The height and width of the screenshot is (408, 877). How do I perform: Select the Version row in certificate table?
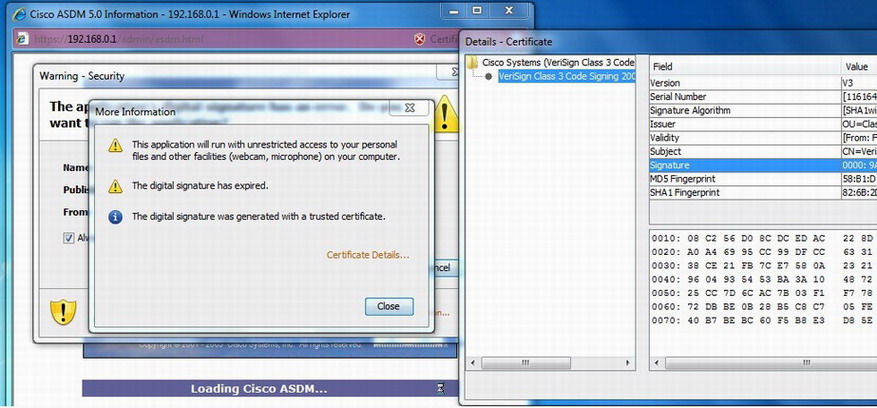763,83
